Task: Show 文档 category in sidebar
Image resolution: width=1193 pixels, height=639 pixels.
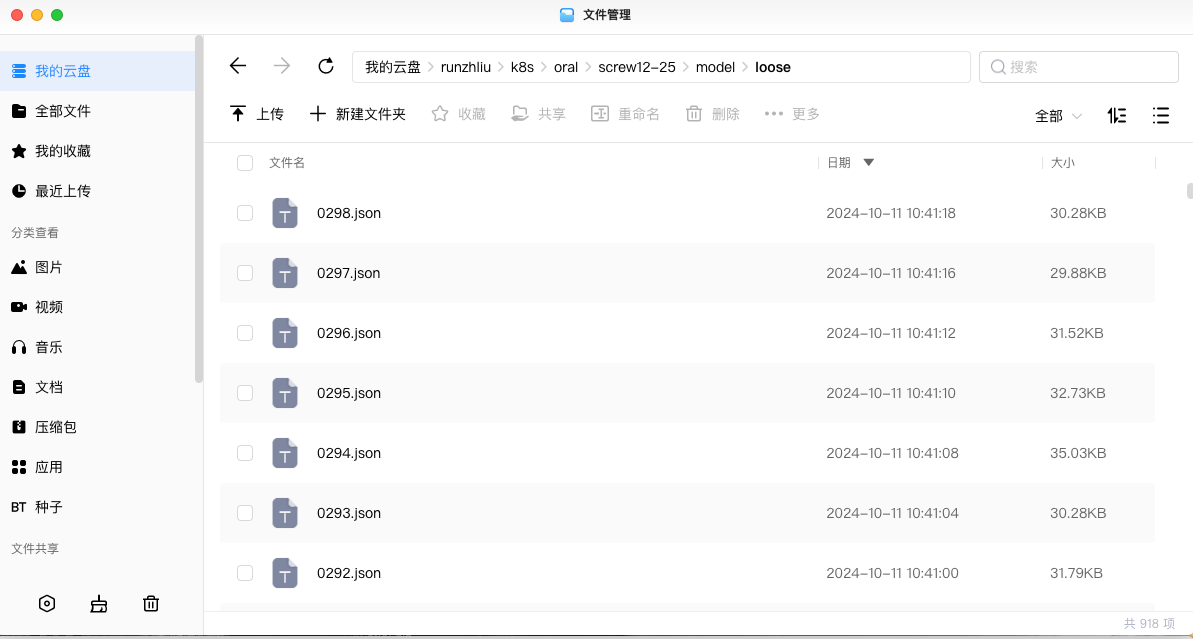Action: [97, 387]
